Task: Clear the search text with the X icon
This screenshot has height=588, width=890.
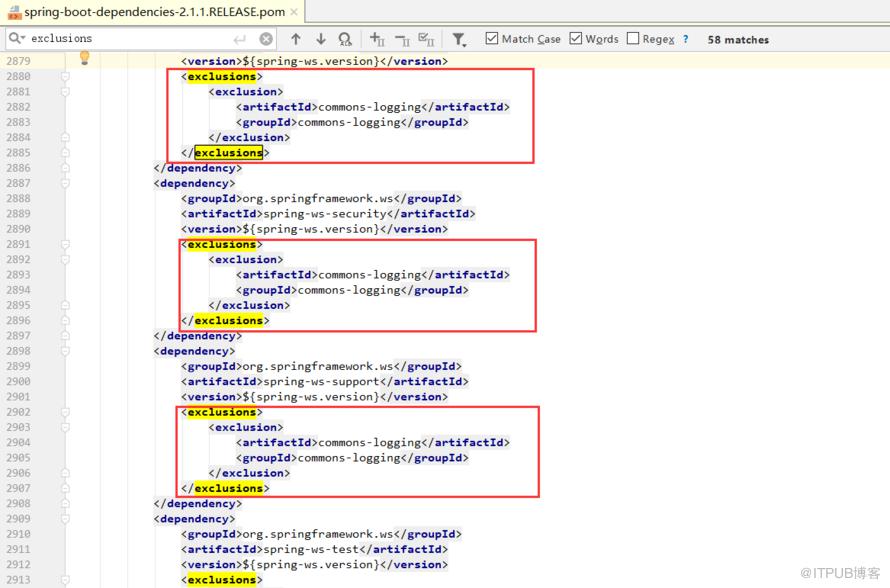Action: (x=266, y=39)
